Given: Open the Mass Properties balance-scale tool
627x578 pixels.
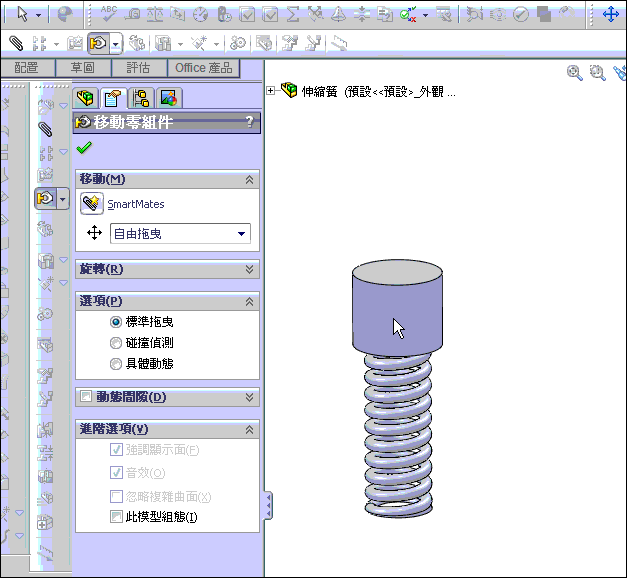Looking at the screenshot, I should (x=155, y=15).
